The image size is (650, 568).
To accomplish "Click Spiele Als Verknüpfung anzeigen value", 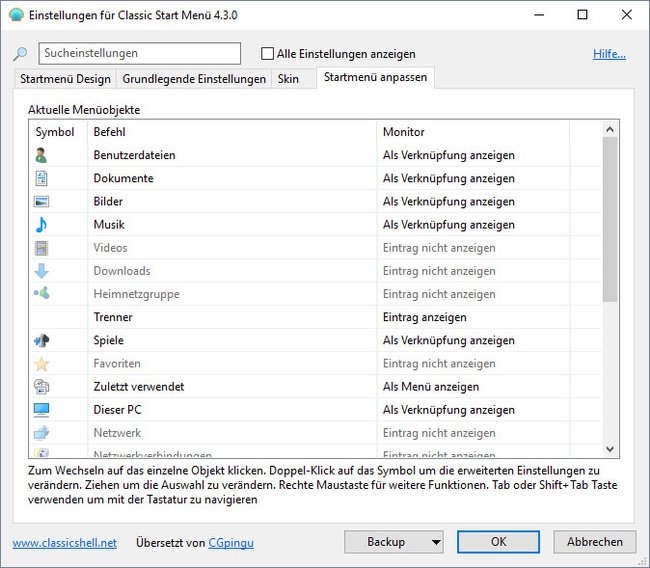I will [x=449, y=340].
